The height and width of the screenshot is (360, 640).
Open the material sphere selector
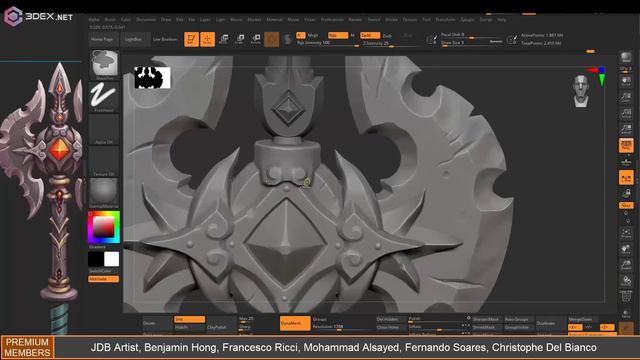pyautogui.click(x=104, y=193)
